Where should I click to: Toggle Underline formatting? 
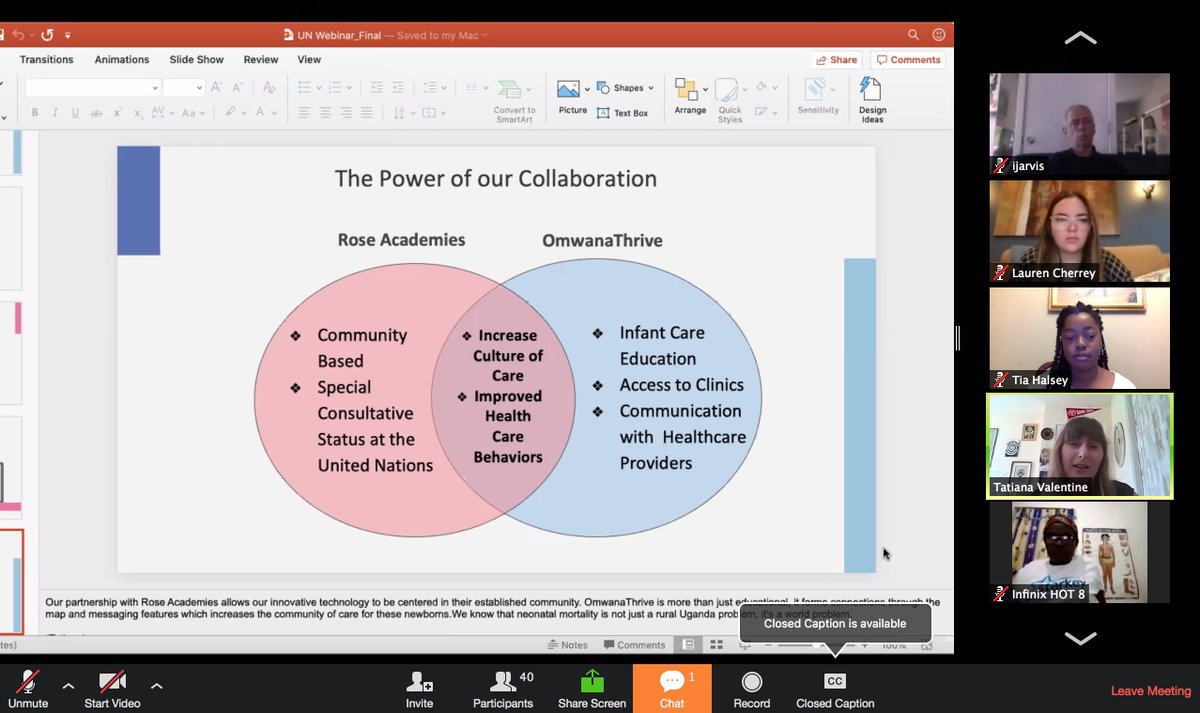[75, 112]
